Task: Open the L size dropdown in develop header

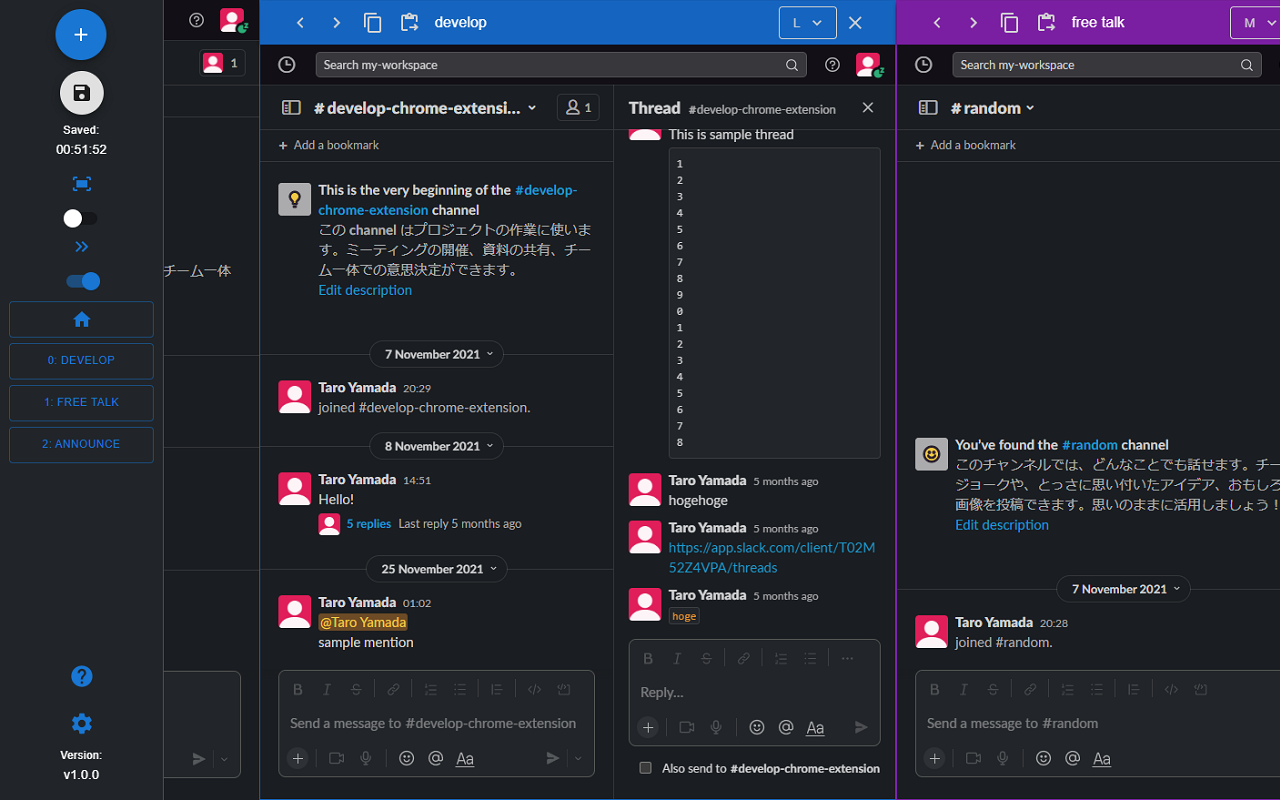Action: click(x=807, y=22)
